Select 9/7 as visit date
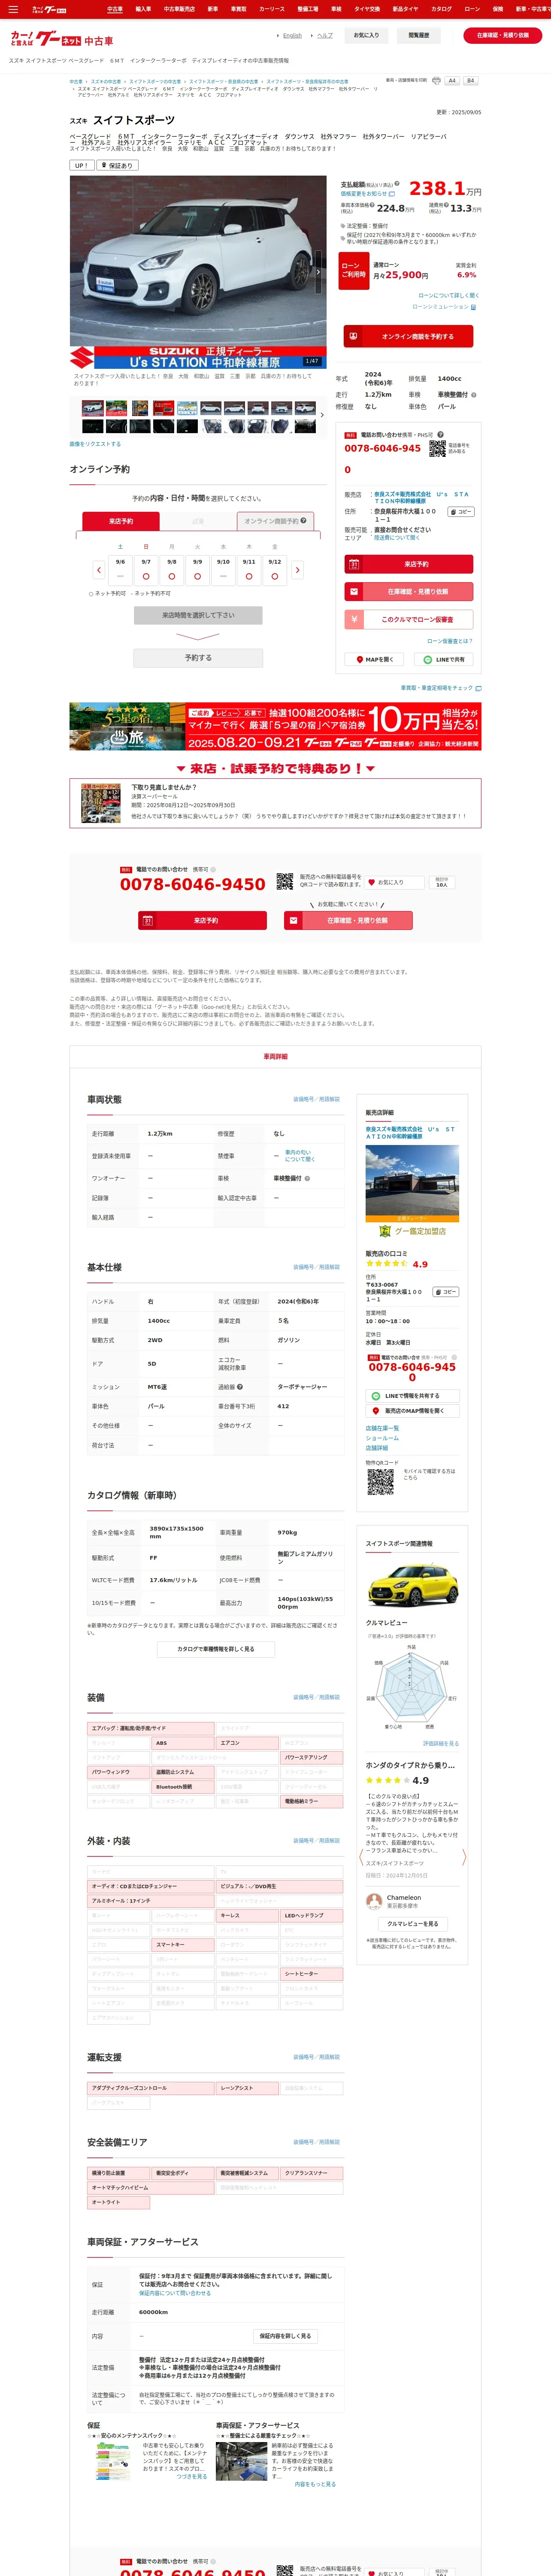The image size is (551, 2576). [146, 570]
